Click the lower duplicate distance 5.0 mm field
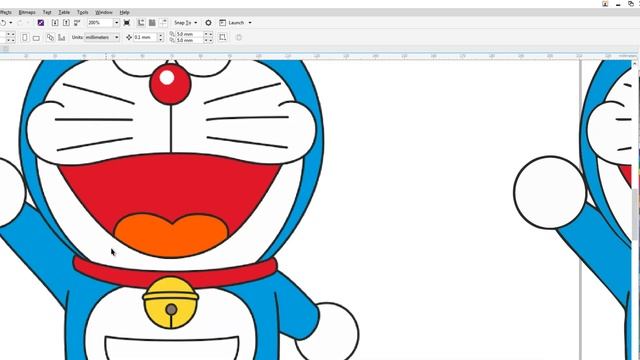The height and width of the screenshot is (360, 640). tap(189, 40)
